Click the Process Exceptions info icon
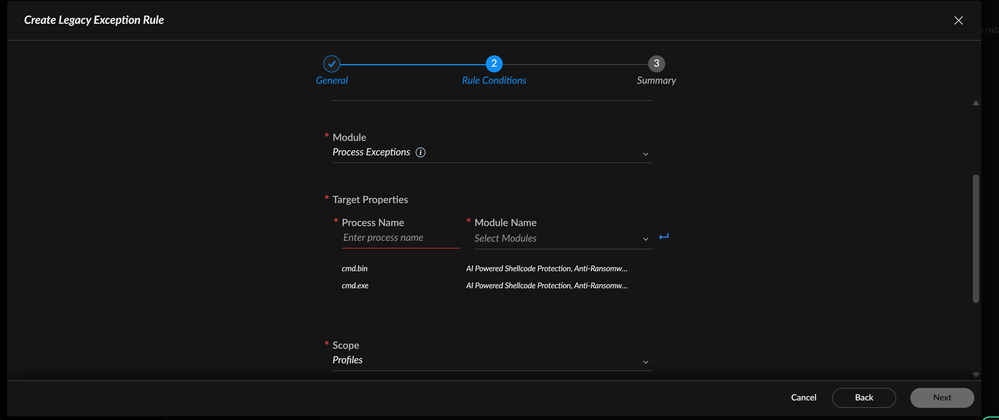Viewport: 999px width, 420px height. click(x=421, y=153)
